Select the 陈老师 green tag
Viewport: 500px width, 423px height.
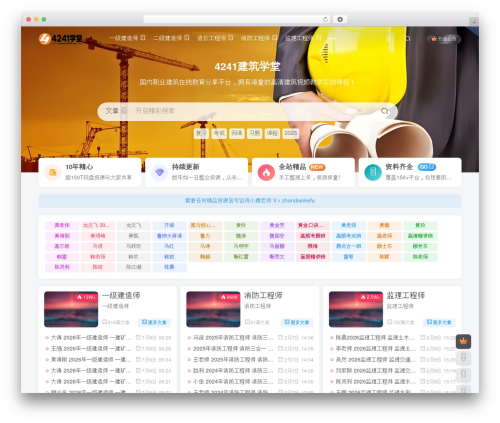[x=420, y=257]
